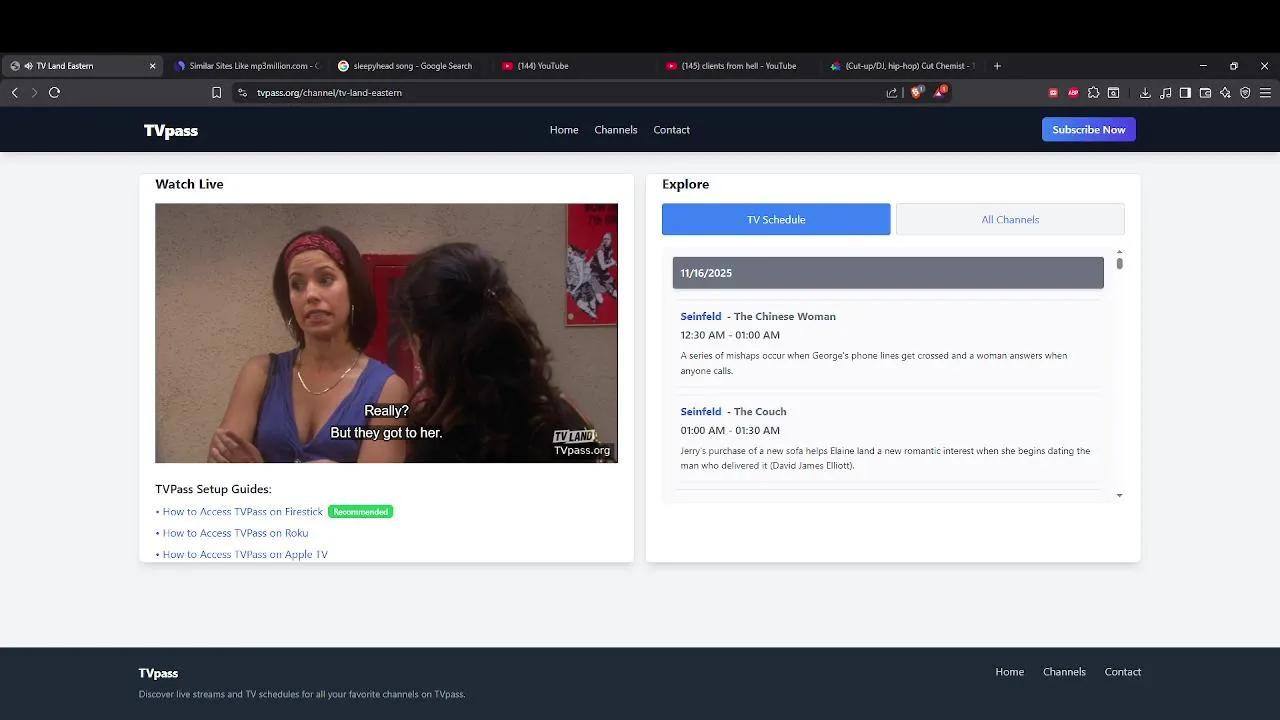Click the Watch Live heading
1280x720 pixels.
(189, 184)
